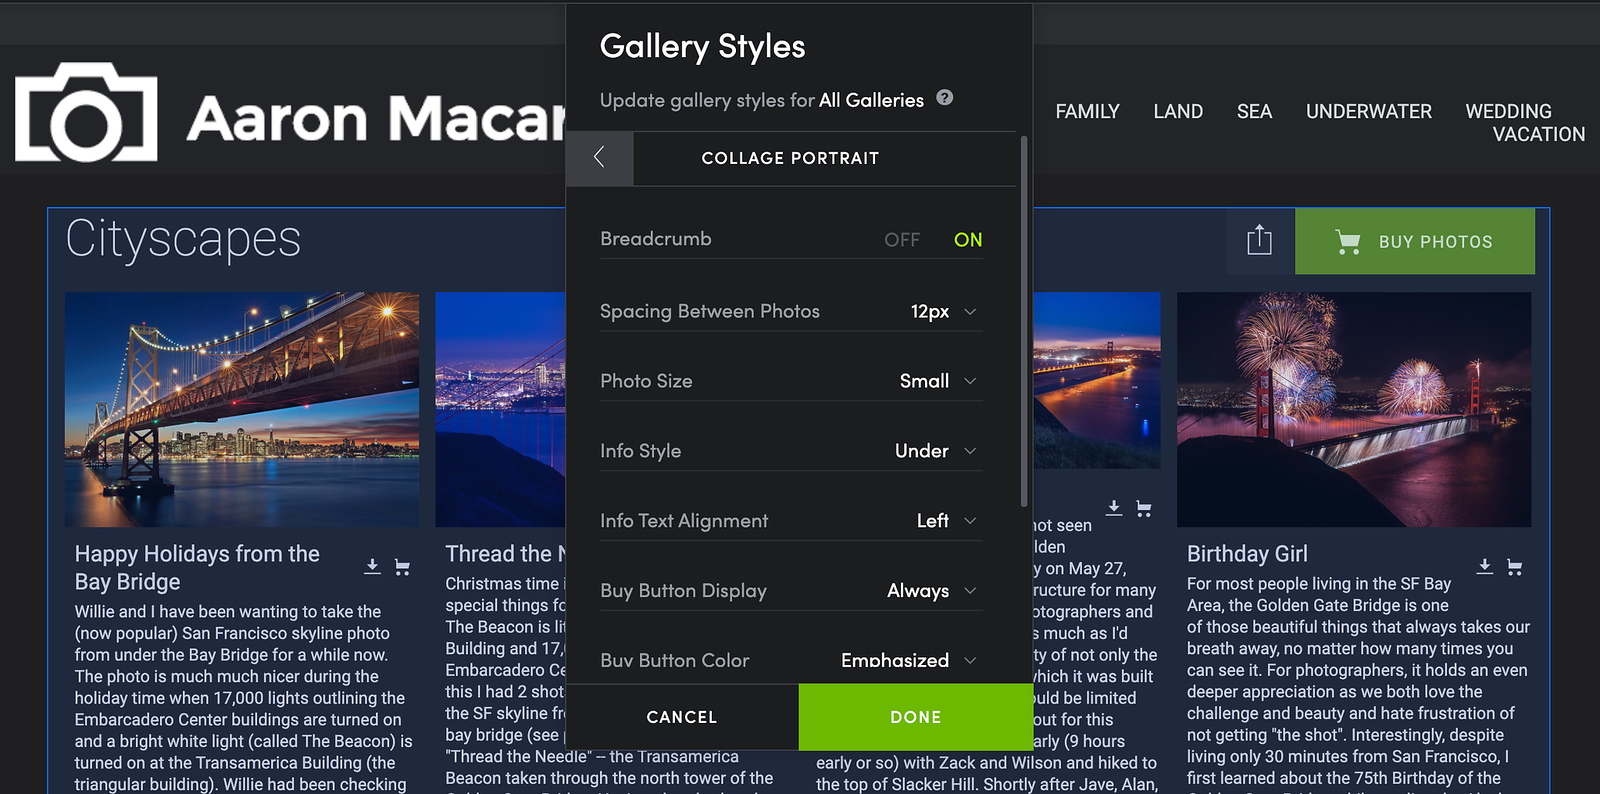
Task: Open the Birthday Girl fireworks thumbnail
Action: tap(1353, 409)
